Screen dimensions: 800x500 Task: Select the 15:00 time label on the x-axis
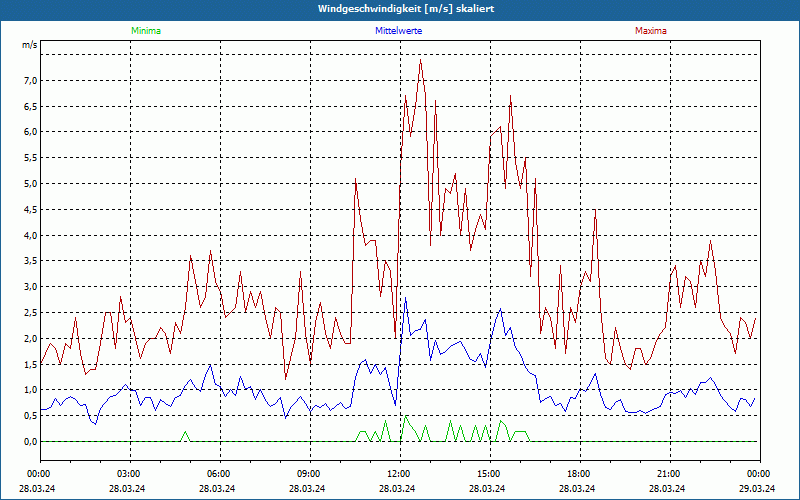click(x=489, y=474)
